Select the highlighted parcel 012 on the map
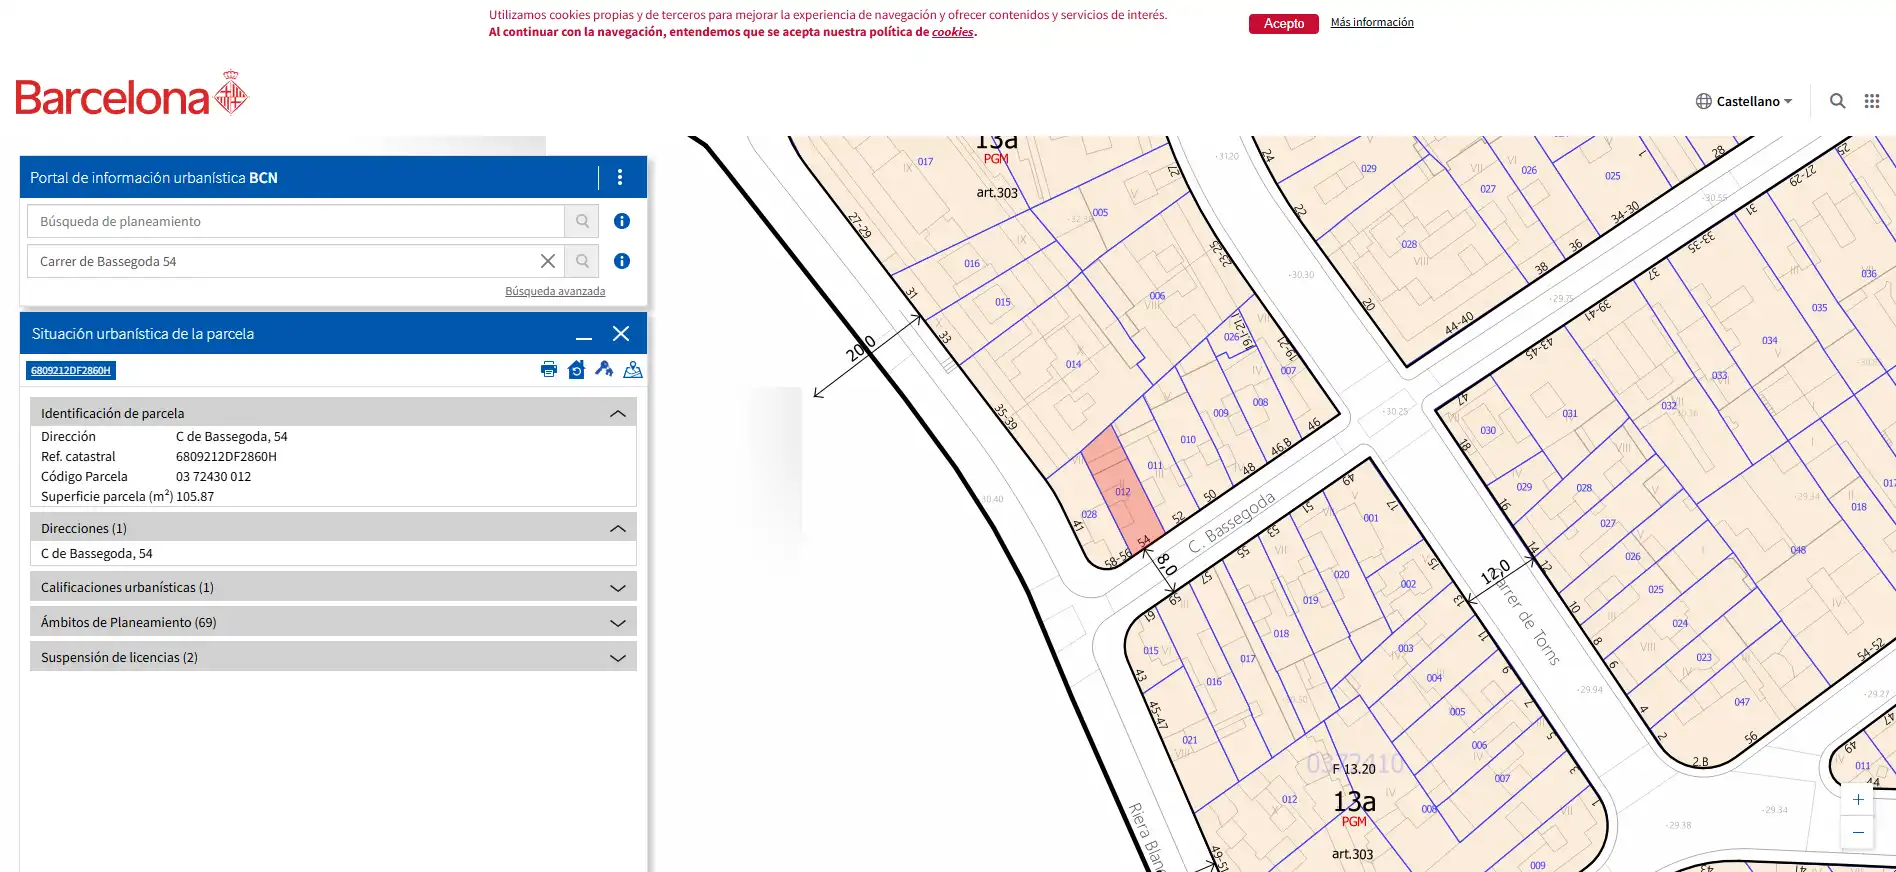Screen dimensions: 1896x872 [1122, 489]
